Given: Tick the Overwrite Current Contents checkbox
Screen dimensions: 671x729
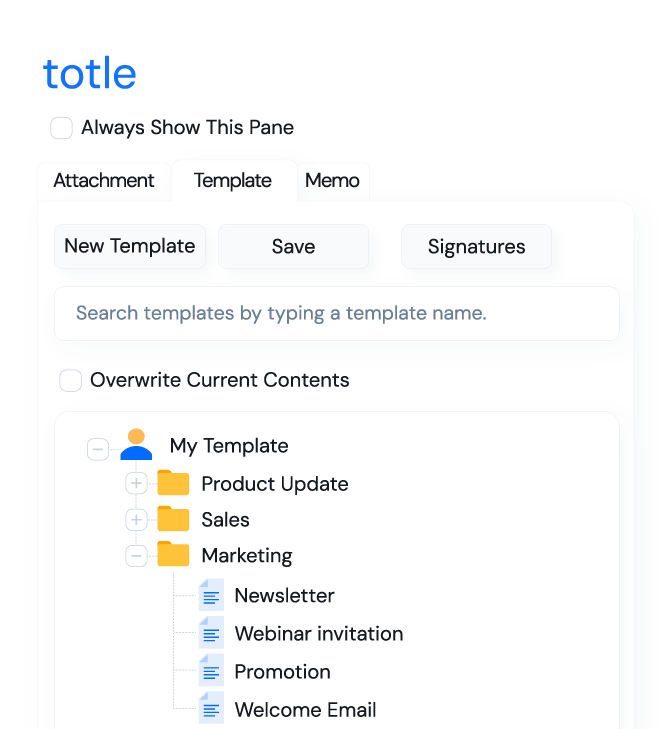Looking at the screenshot, I should point(71,380).
